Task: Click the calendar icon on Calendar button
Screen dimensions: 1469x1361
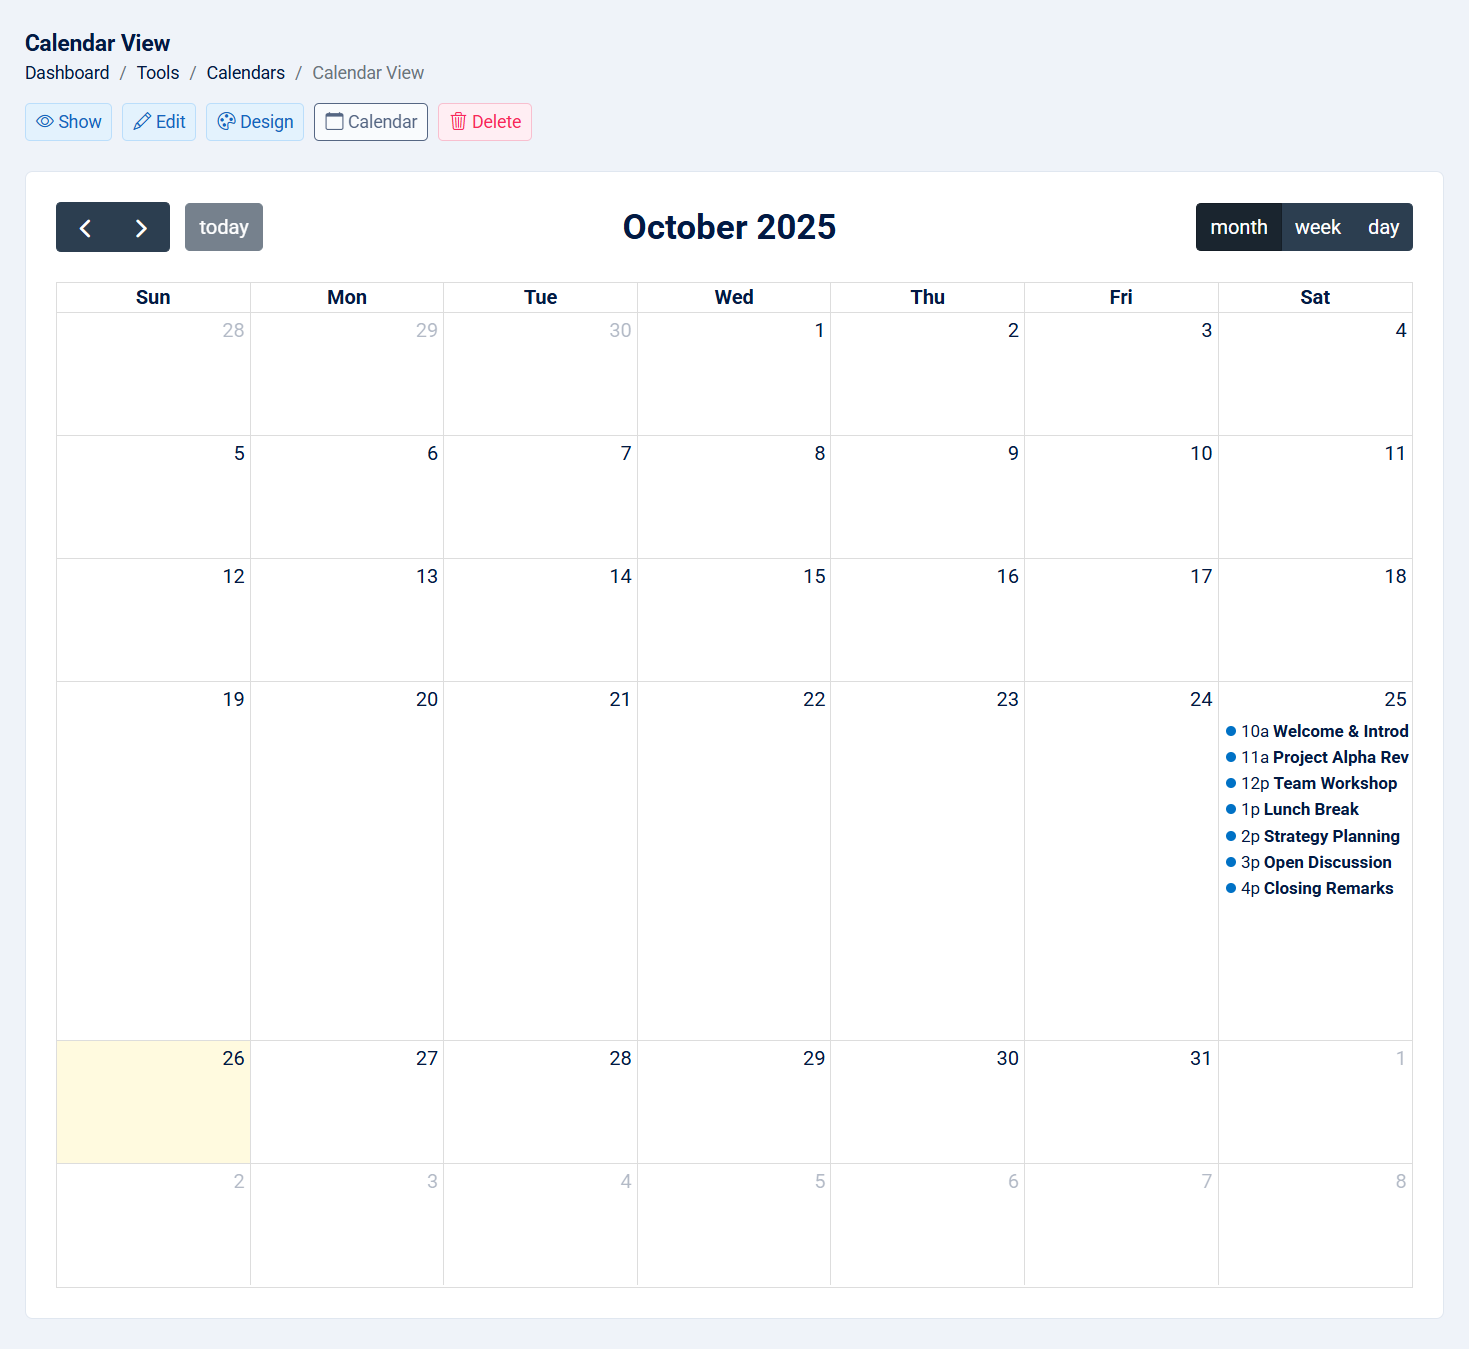Action: [x=335, y=122]
